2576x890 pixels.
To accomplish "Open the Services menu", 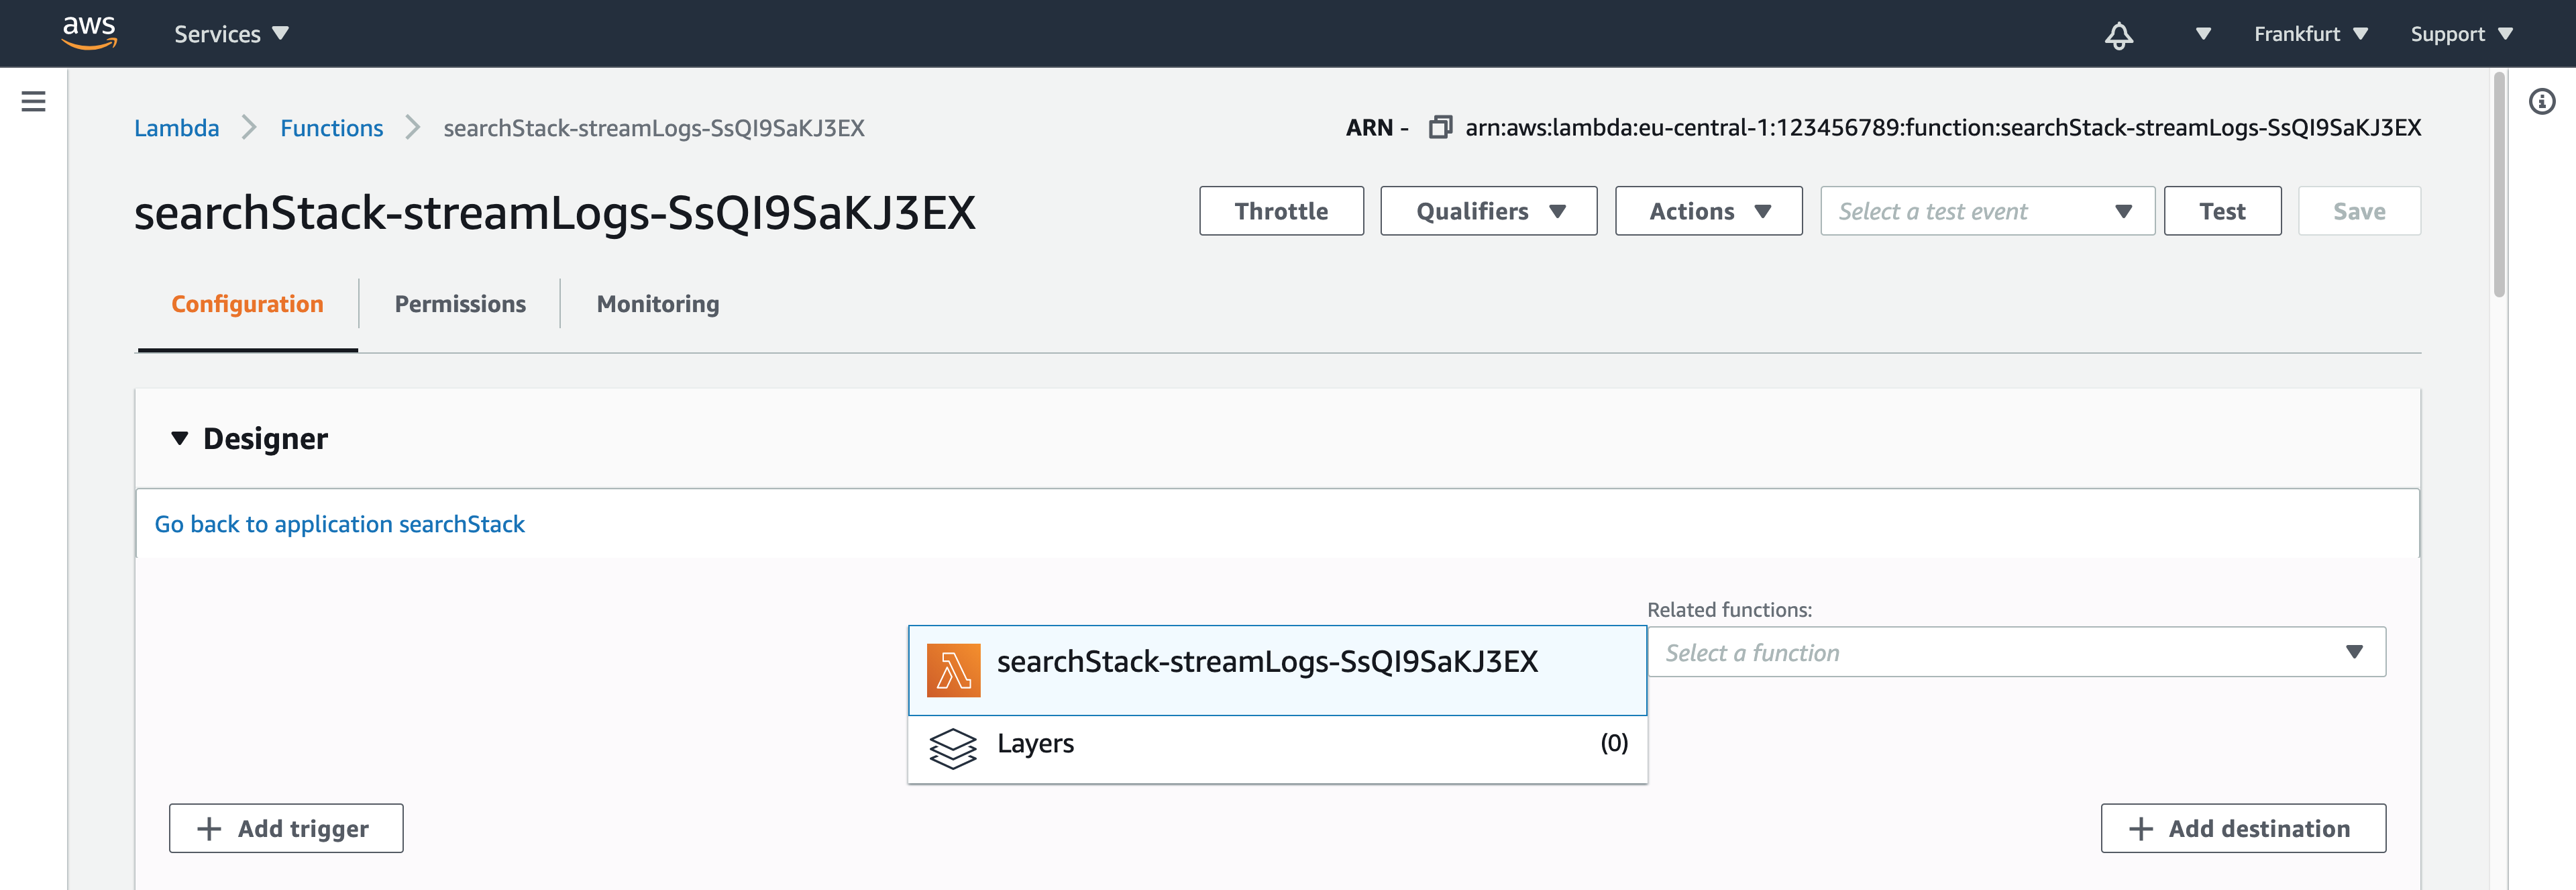I will click(230, 33).
